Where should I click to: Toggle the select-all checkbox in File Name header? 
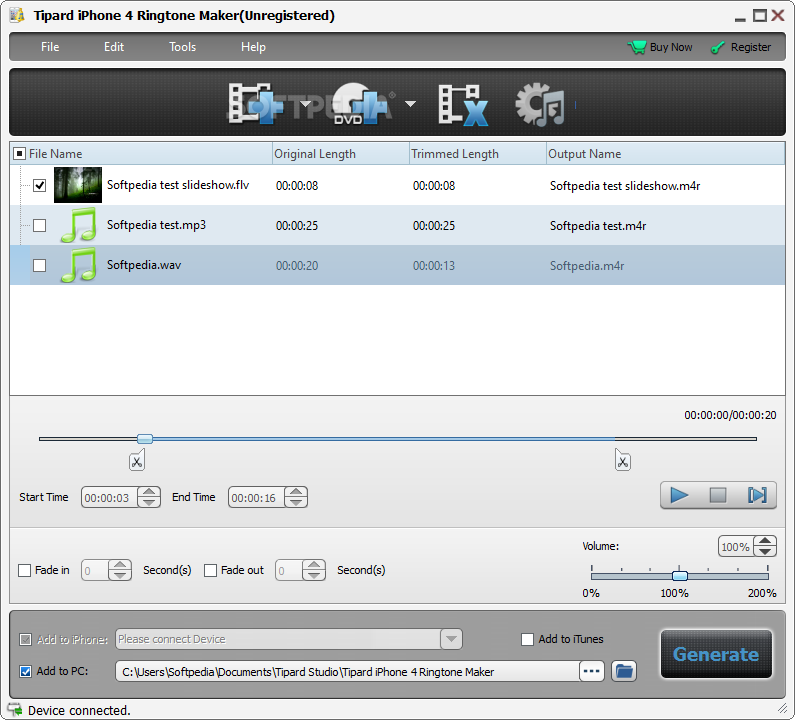[x=19, y=153]
